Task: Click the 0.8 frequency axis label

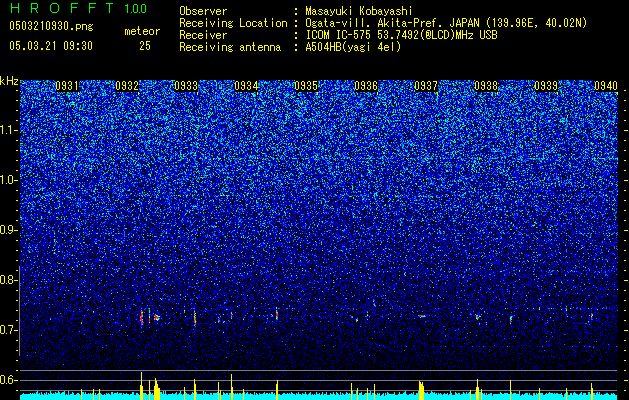Action: [7, 280]
